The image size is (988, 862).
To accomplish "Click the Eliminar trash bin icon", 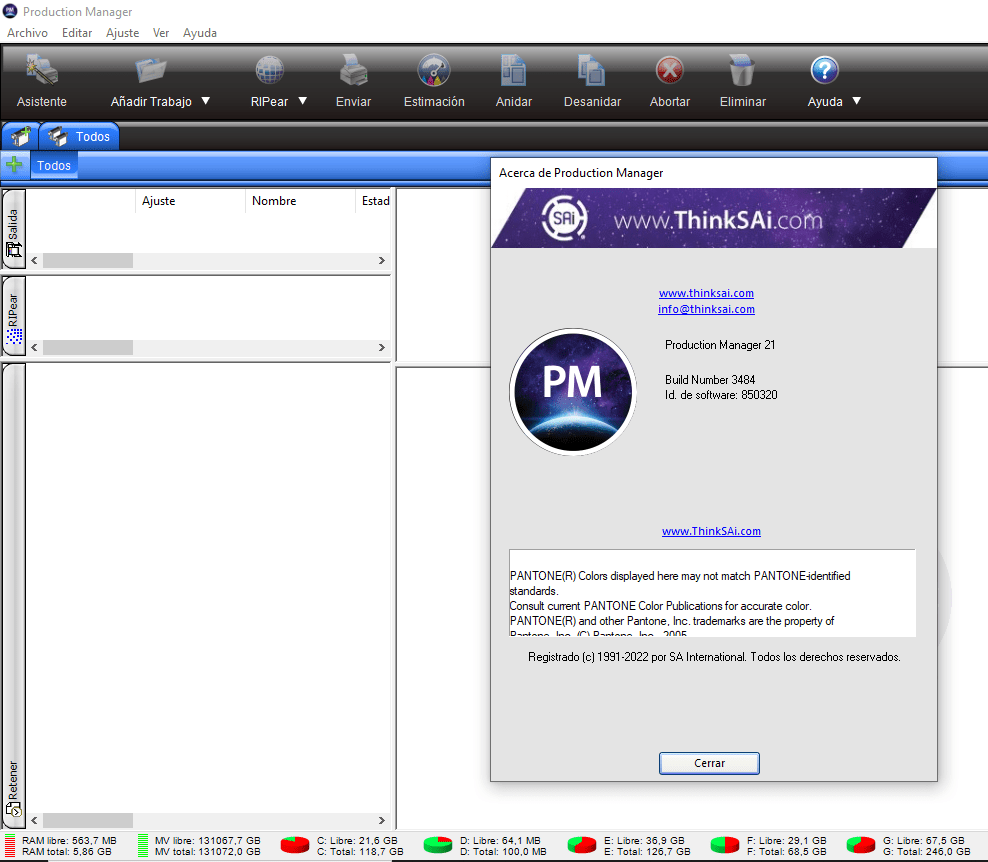I will [x=742, y=69].
